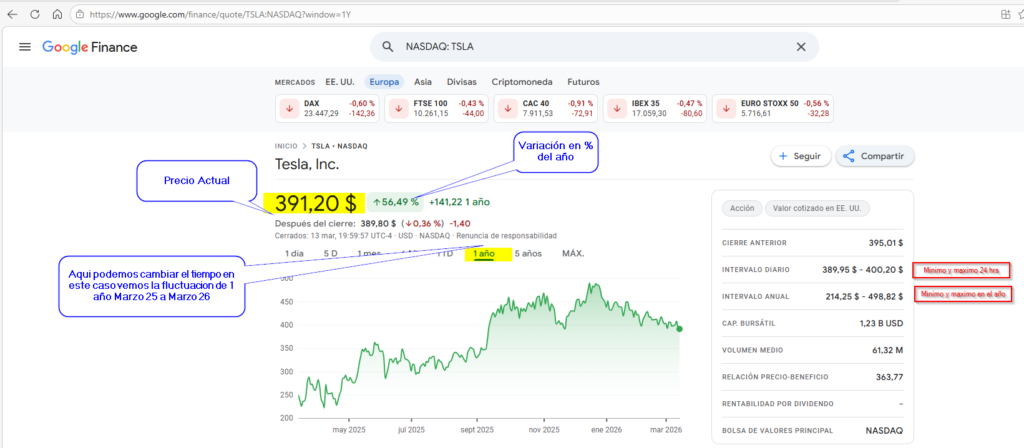Viewport: 1024px width, 448px height.
Task: Switch to the Futuros market tab
Action: click(585, 82)
